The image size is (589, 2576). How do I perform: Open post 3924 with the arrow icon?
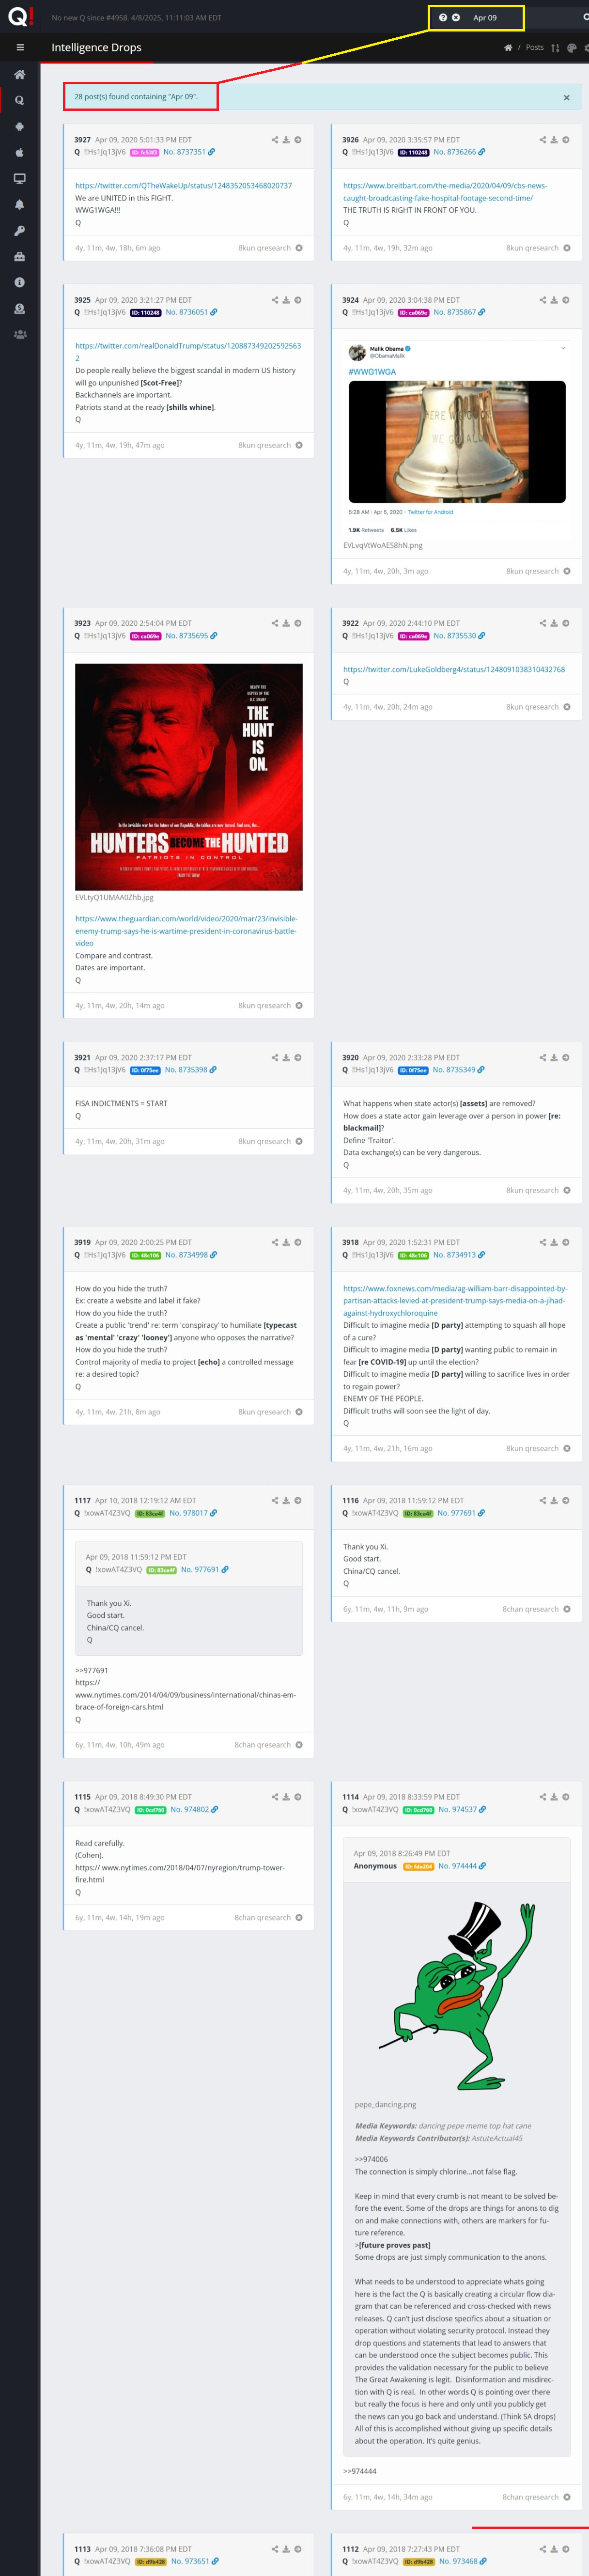[x=566, y=300]
